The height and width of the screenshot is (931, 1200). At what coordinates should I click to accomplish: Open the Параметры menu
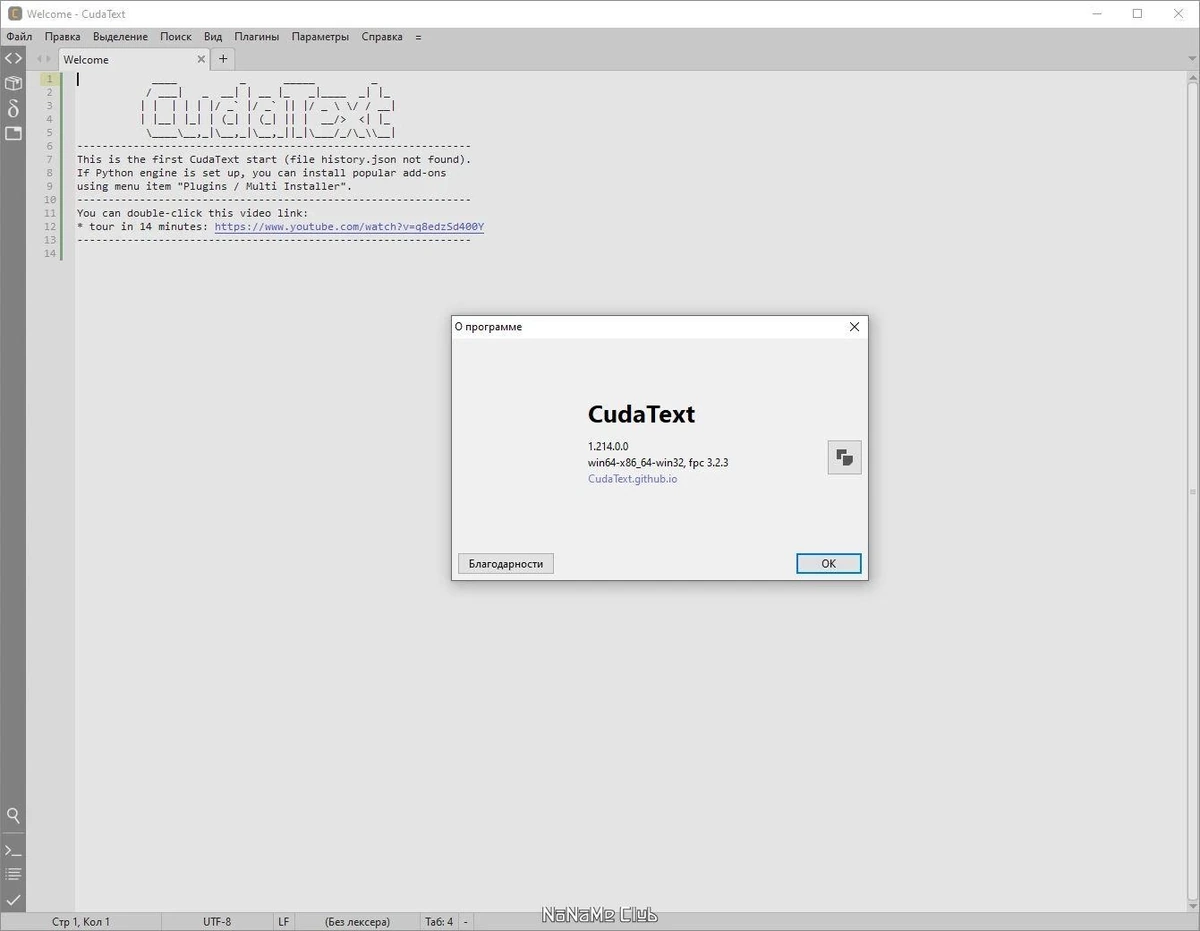click(320, 36)
